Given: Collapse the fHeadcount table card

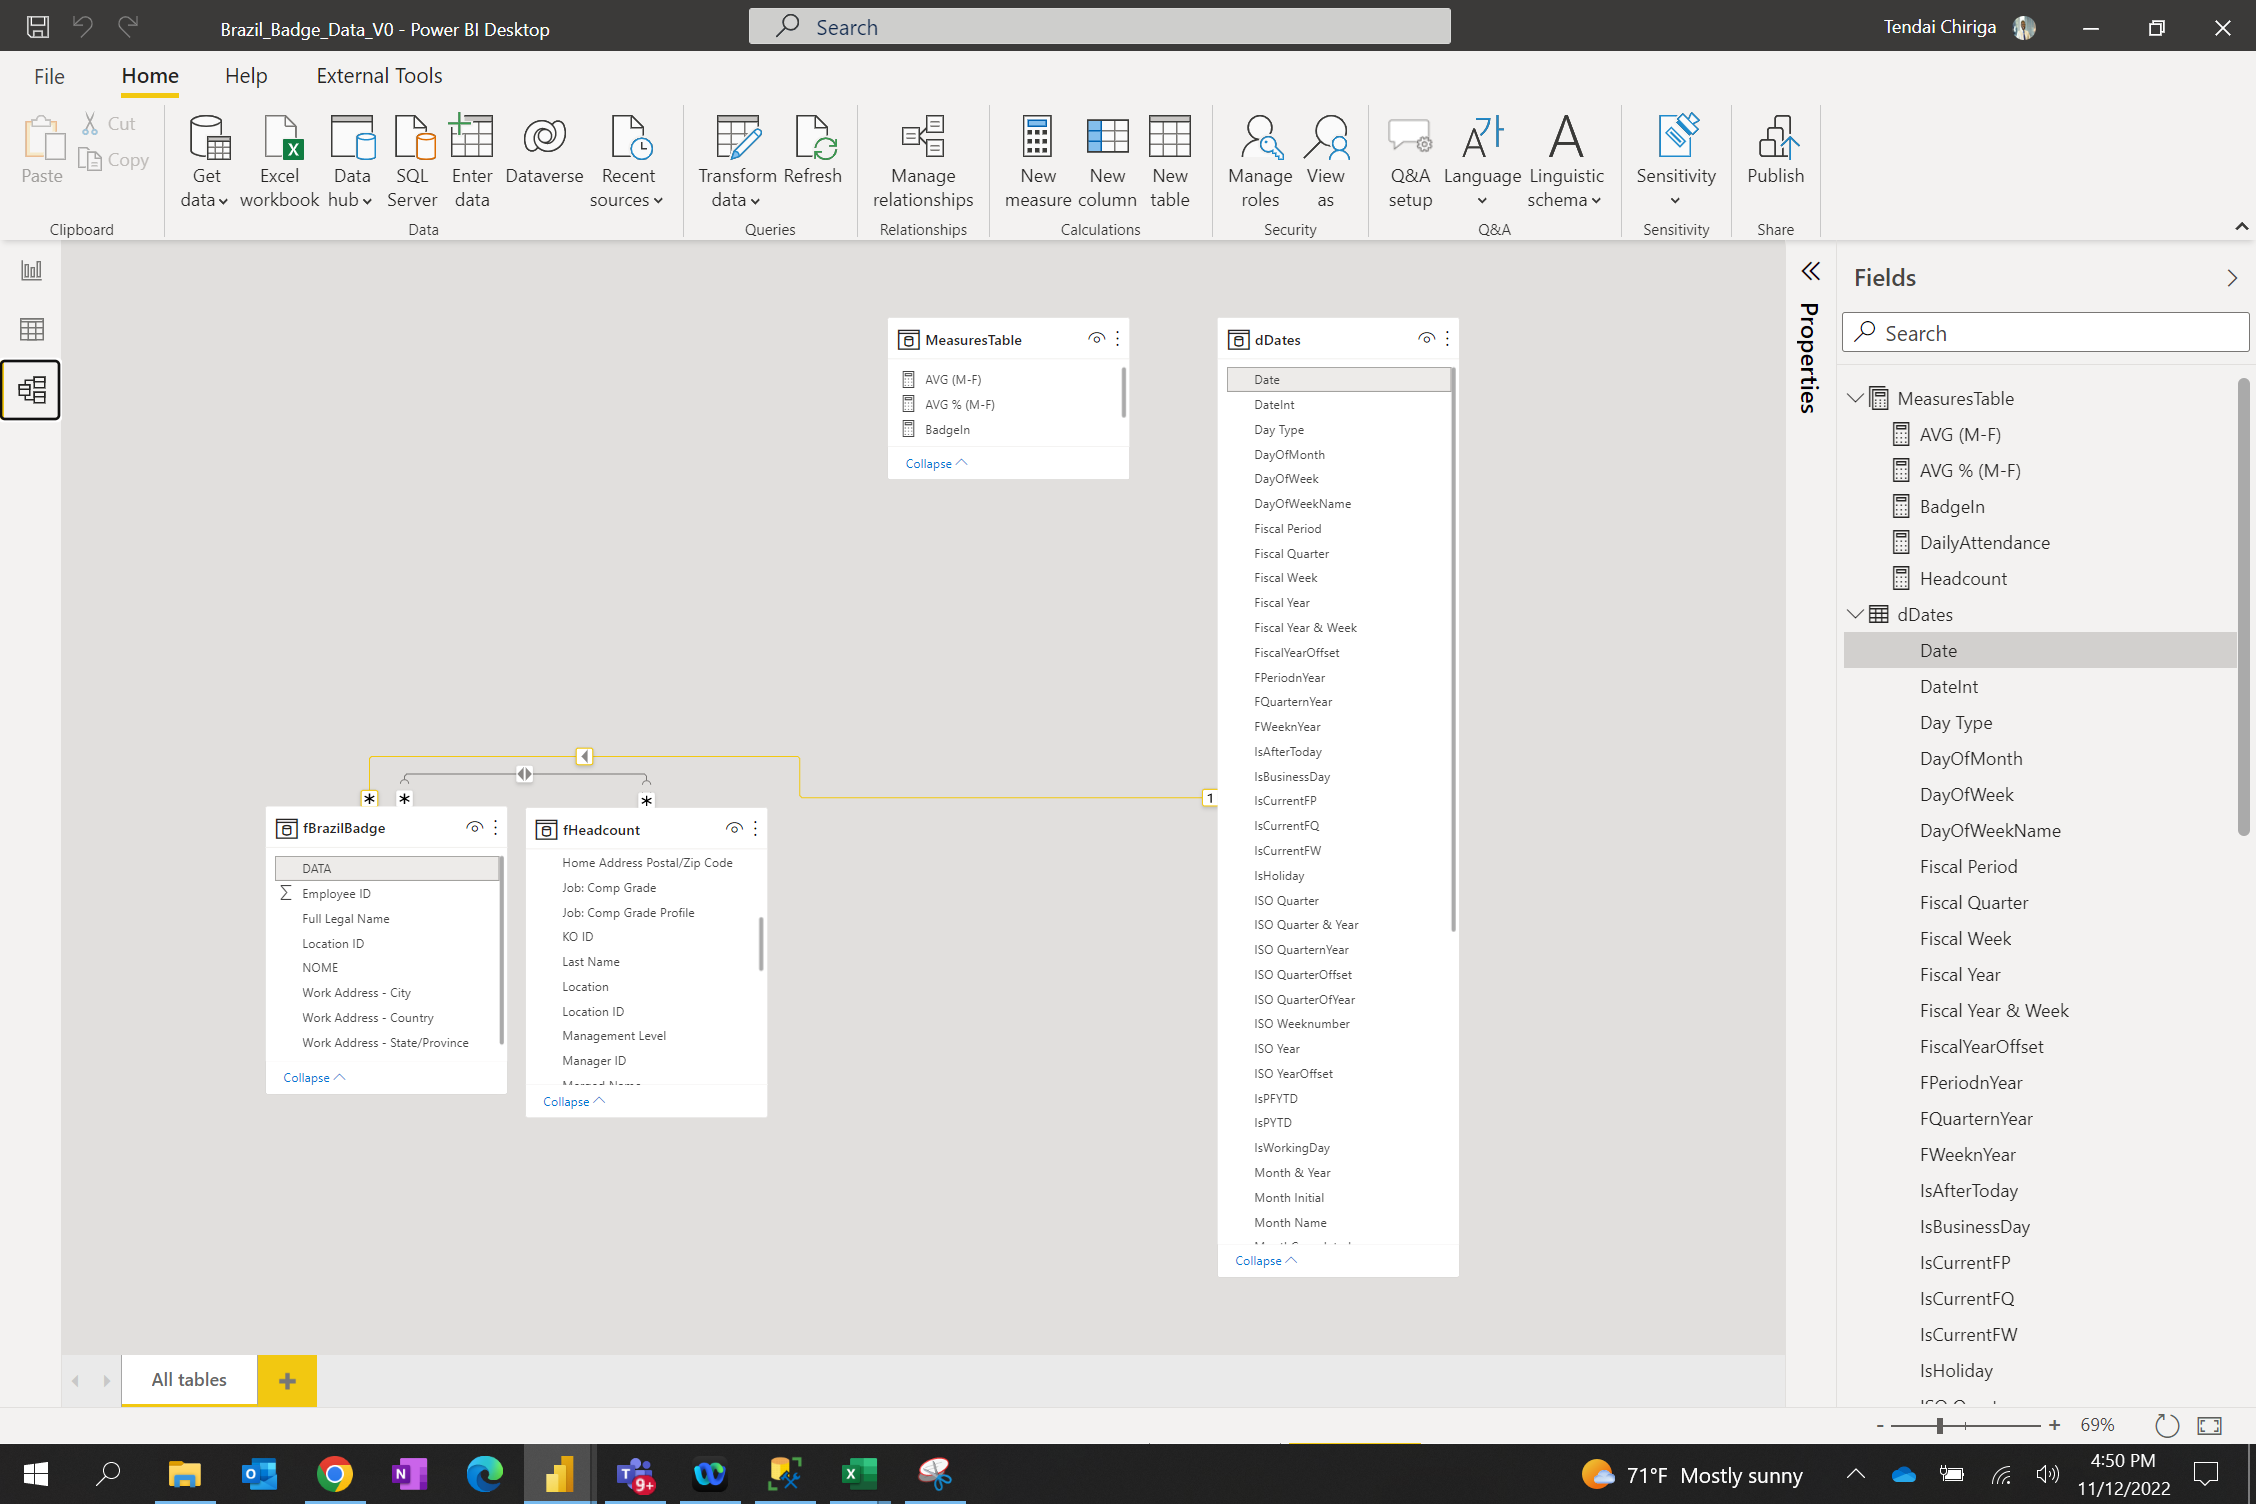Looking at the screenshot, I should point(573,1102).
